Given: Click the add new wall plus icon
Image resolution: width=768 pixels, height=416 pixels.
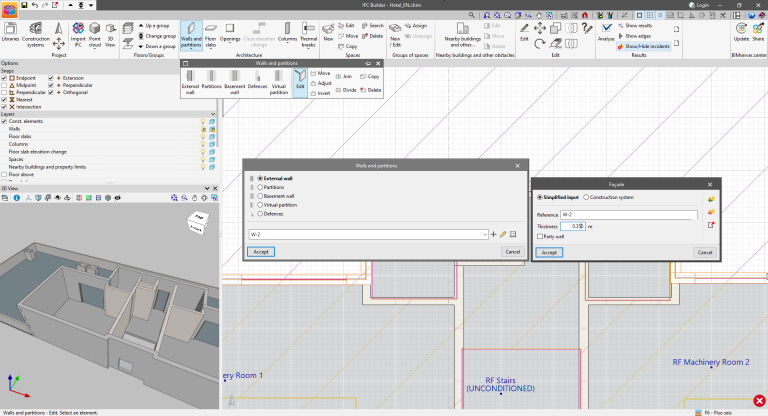Looking at the screenshot, I should click(x=494, y=234).
